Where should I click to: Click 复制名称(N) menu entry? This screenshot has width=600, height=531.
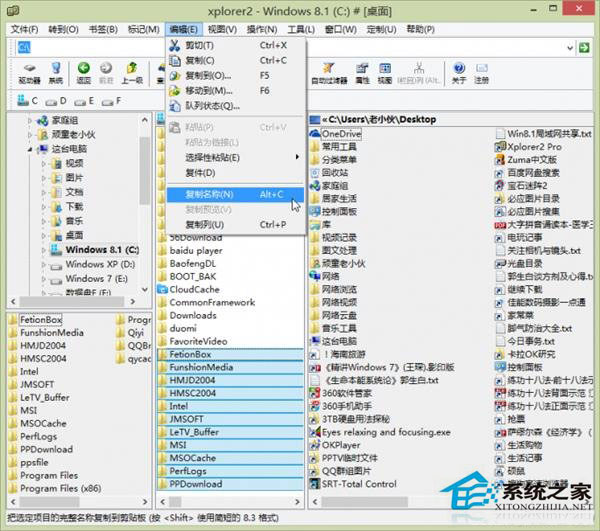point(235,194)
